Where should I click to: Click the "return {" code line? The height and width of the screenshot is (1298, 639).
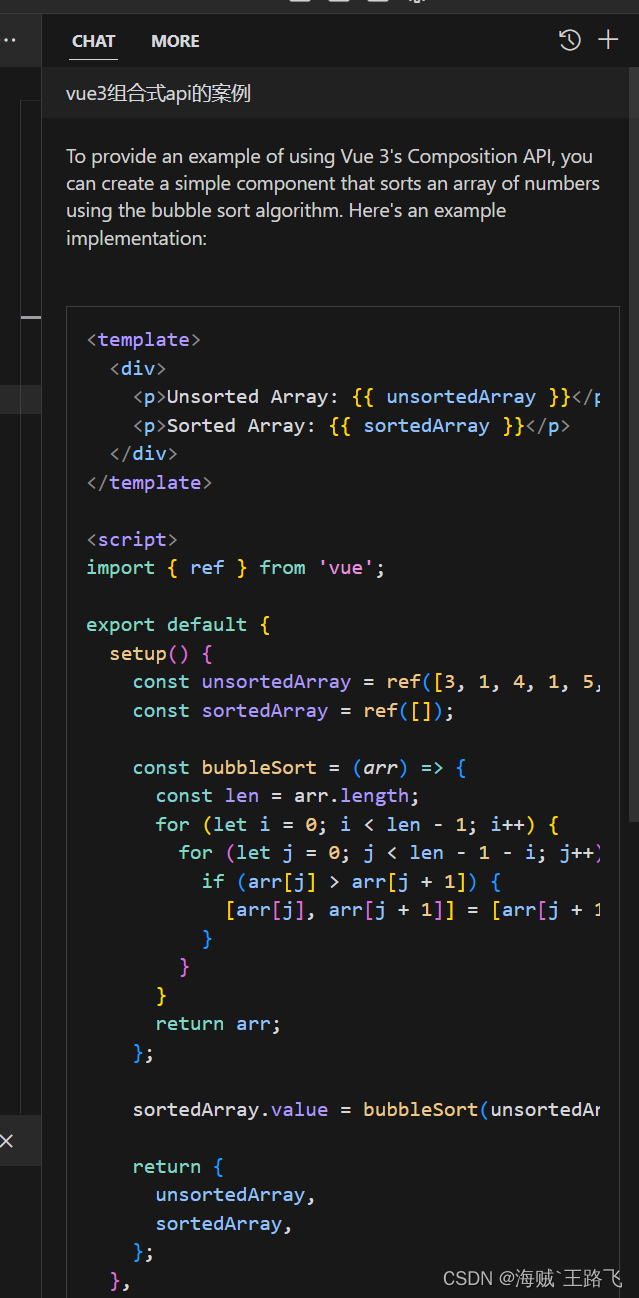(179, 1167)
